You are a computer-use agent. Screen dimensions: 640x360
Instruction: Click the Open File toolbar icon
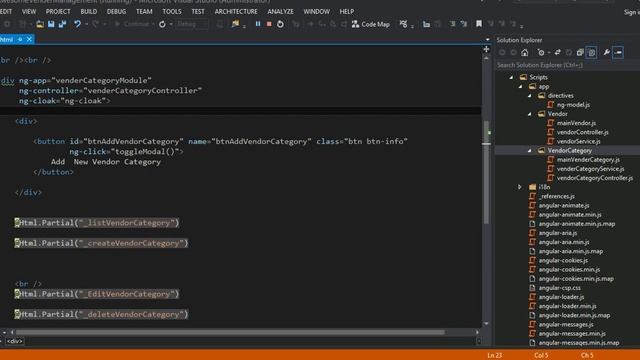40,24
